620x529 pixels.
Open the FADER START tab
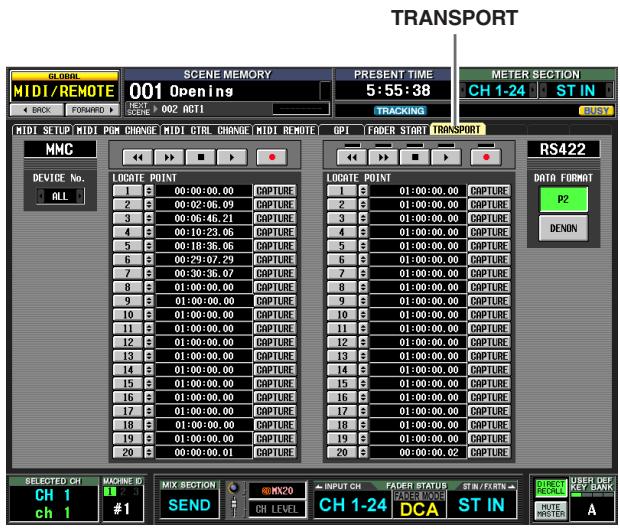[397, 130]
